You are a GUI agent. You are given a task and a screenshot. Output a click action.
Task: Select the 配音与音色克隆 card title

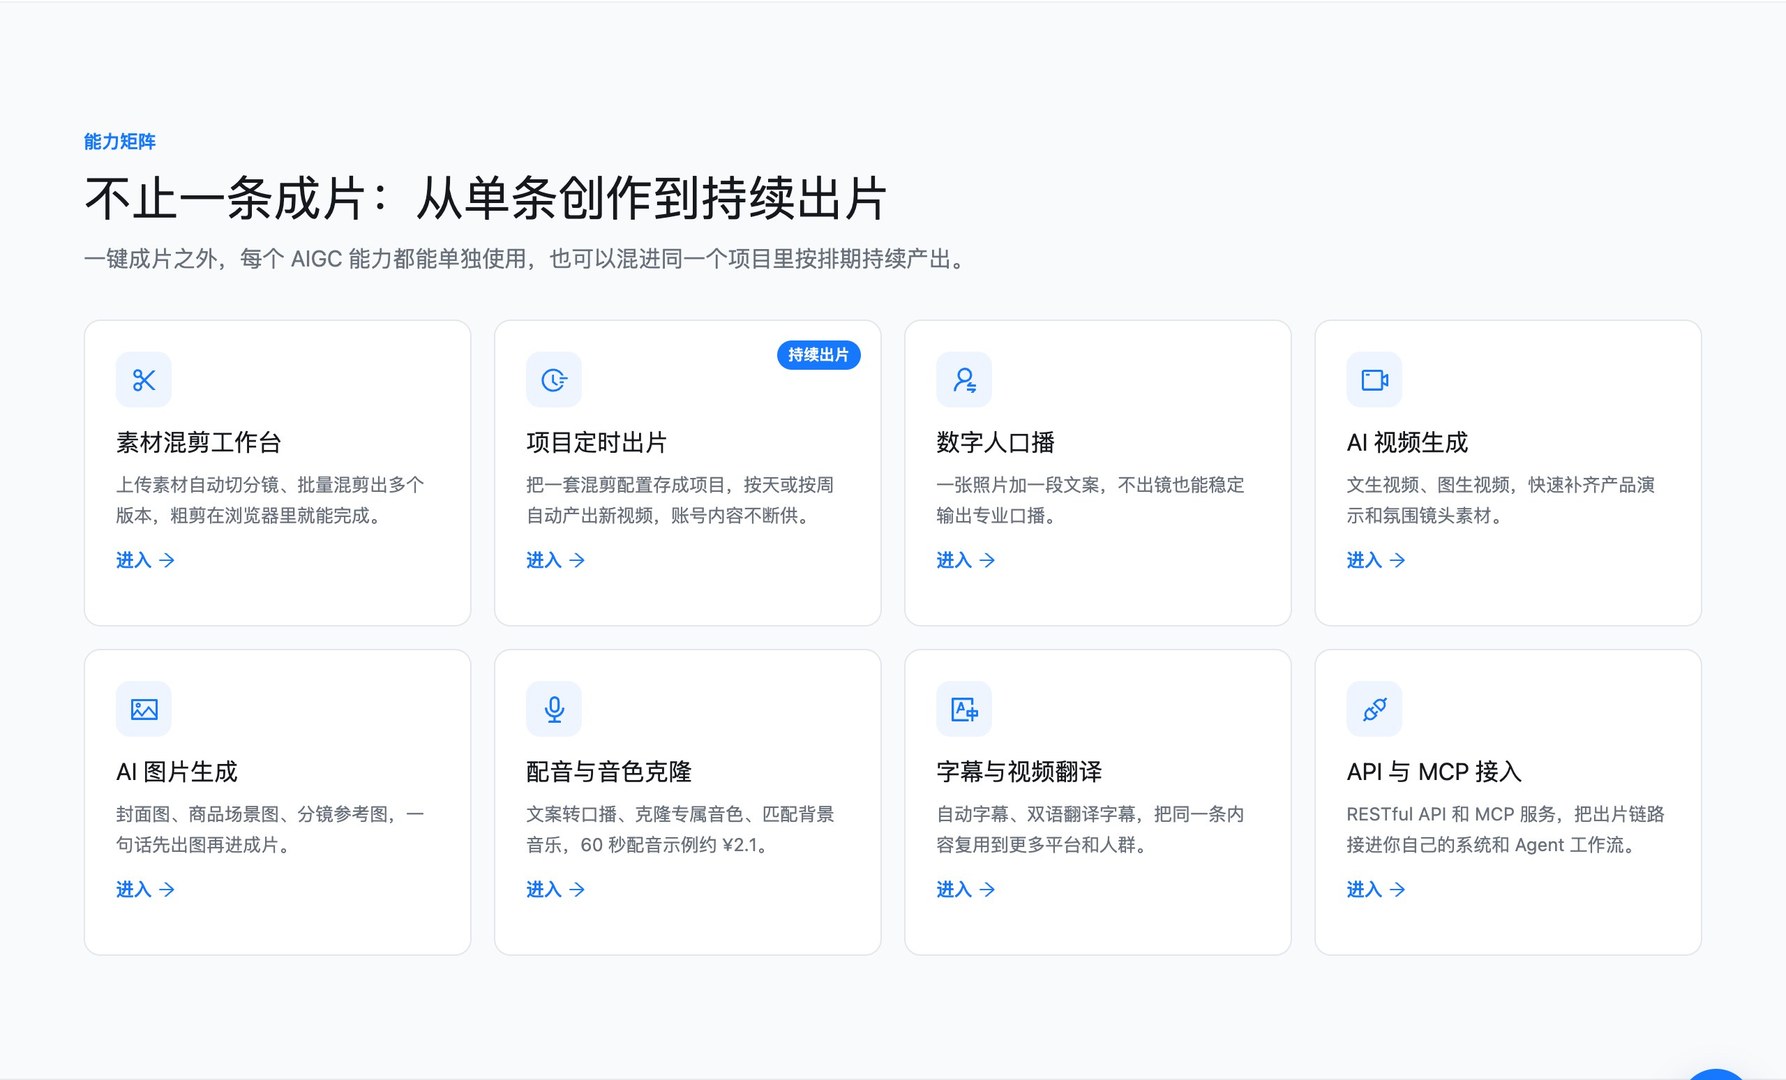609,771
